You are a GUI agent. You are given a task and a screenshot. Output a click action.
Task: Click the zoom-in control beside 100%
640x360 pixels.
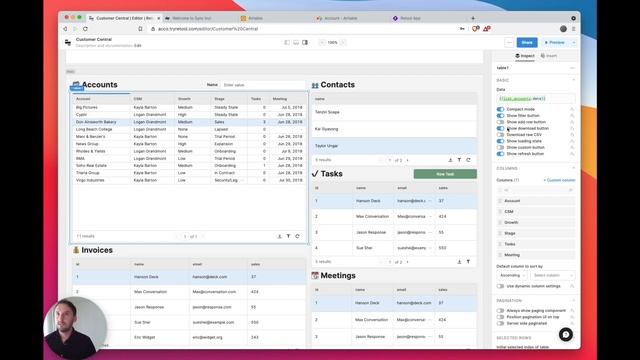[343, 42]
